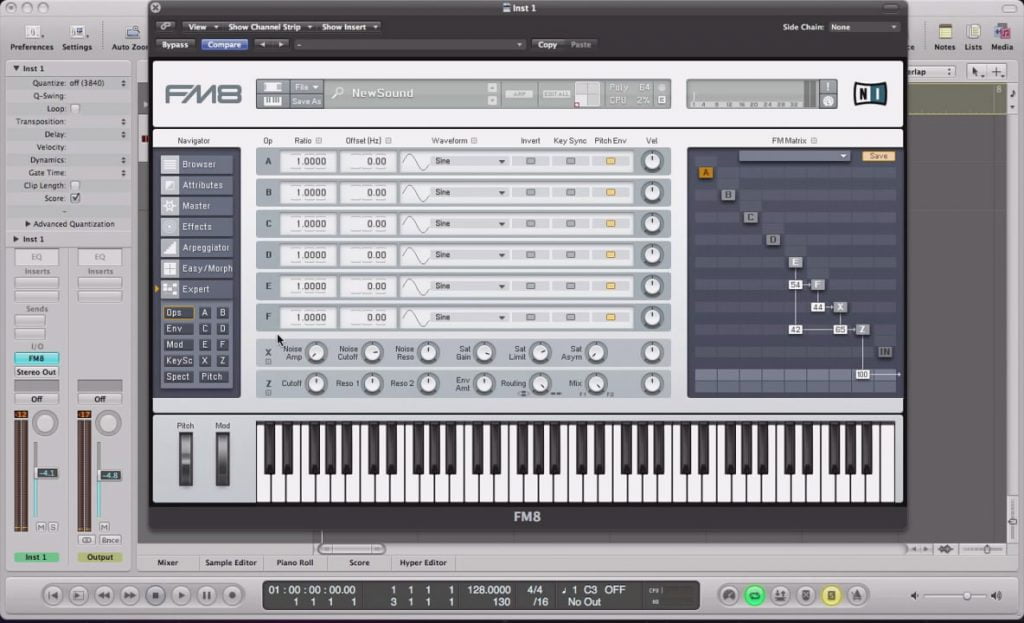Toggle Pitch Env for operator F
The image size is (1024, 623).
pyautogui.click(x=611, y=317)
